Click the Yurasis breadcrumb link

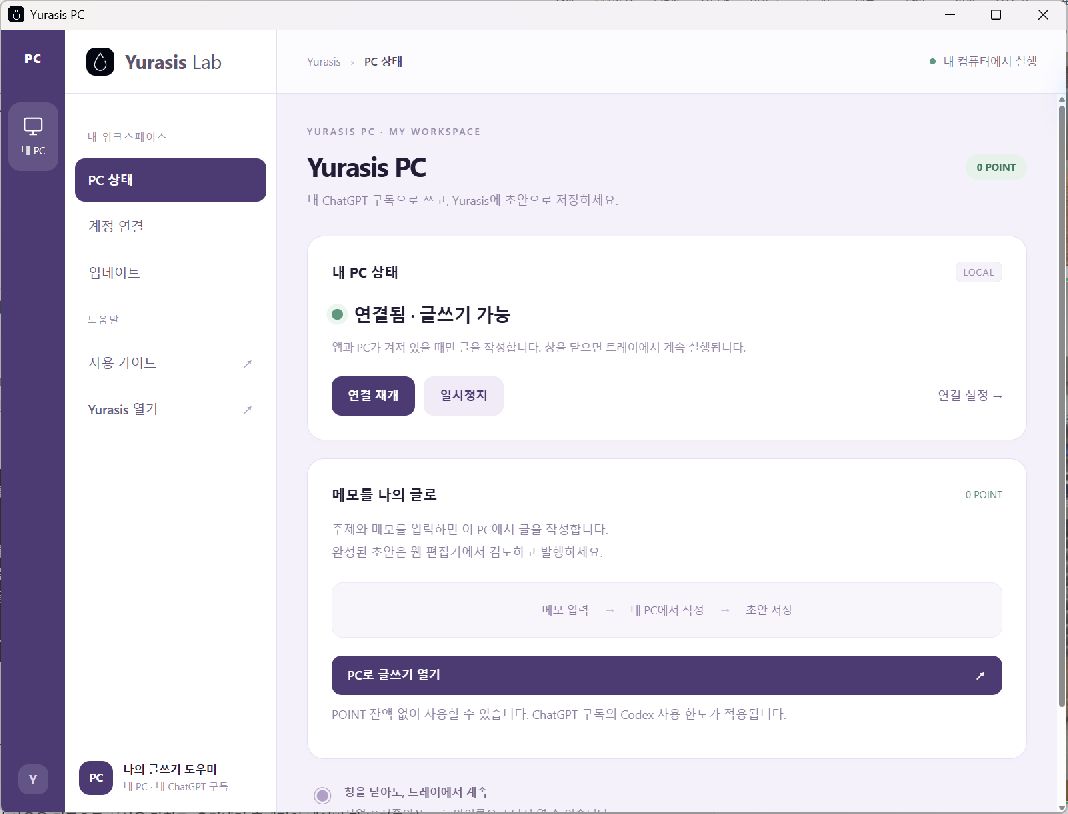324,62
